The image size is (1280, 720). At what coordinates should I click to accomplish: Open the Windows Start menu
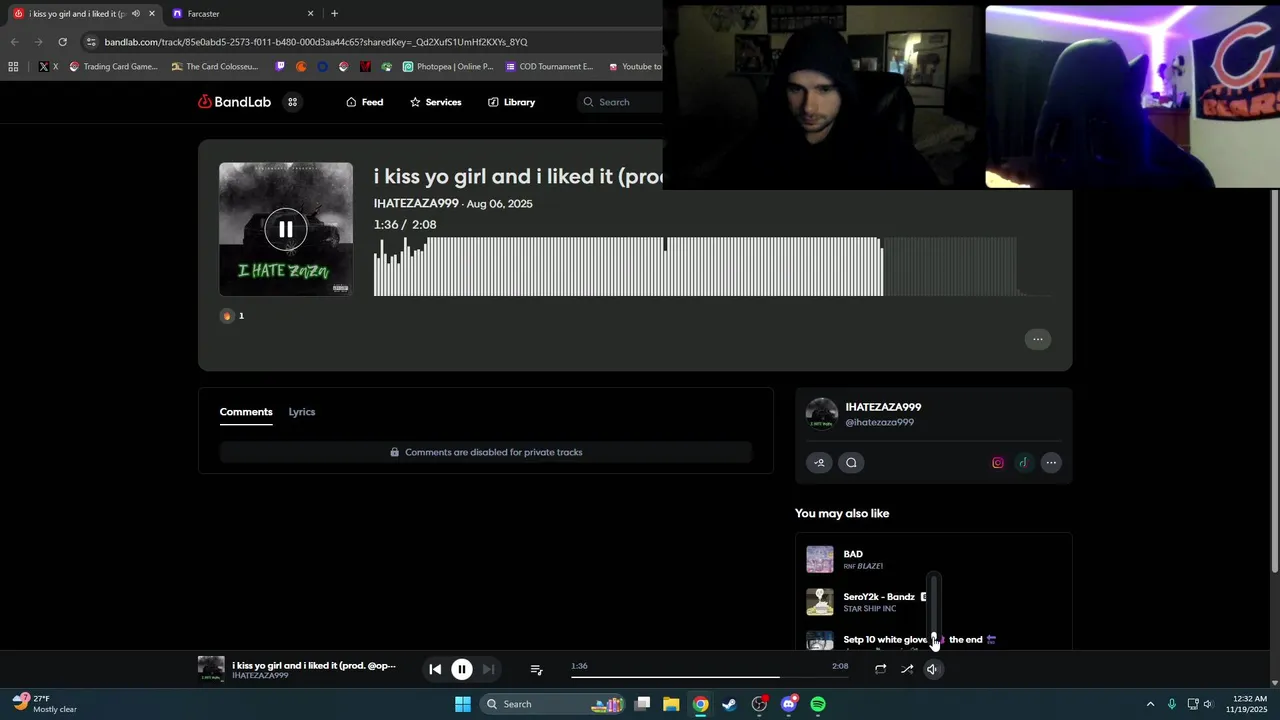click(463, 704)
